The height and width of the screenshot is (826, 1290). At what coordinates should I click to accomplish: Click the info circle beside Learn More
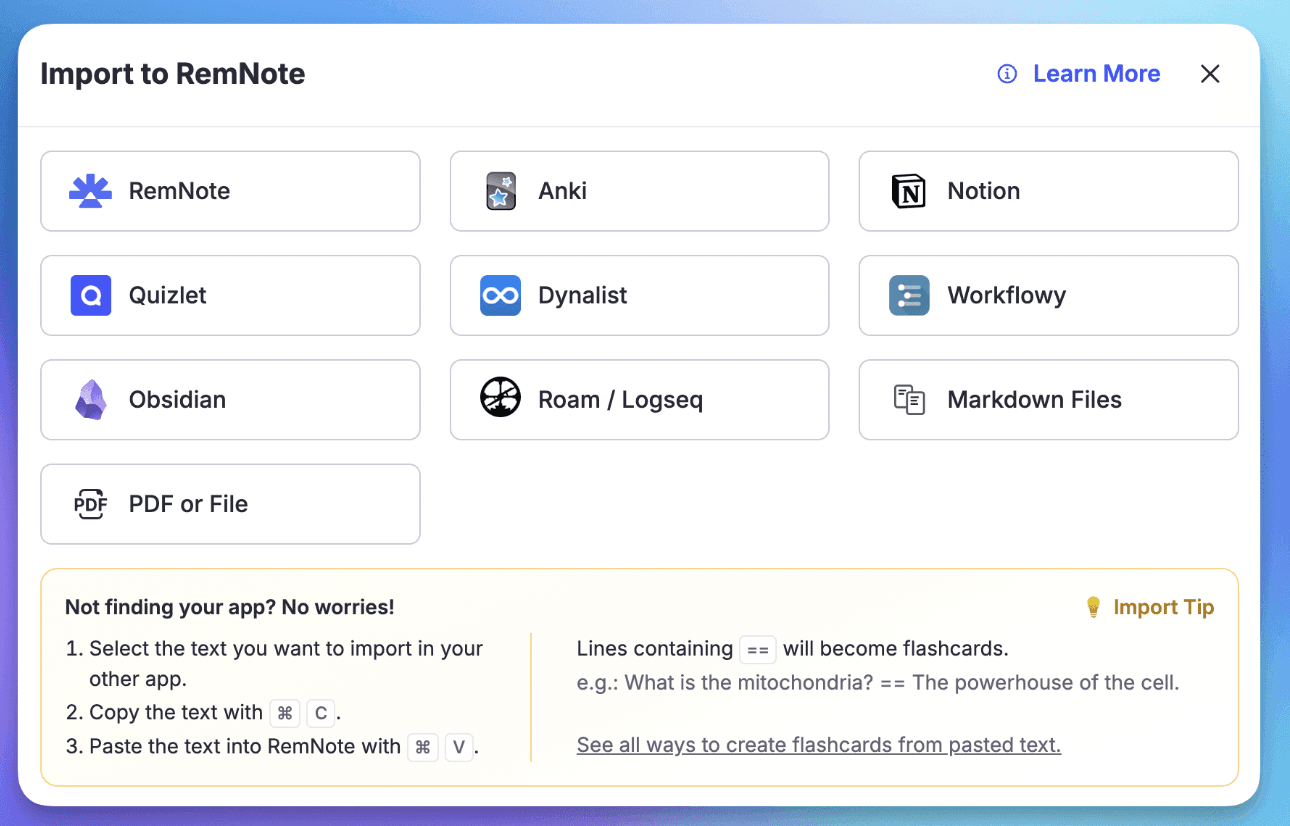[x=1007, y=74]
